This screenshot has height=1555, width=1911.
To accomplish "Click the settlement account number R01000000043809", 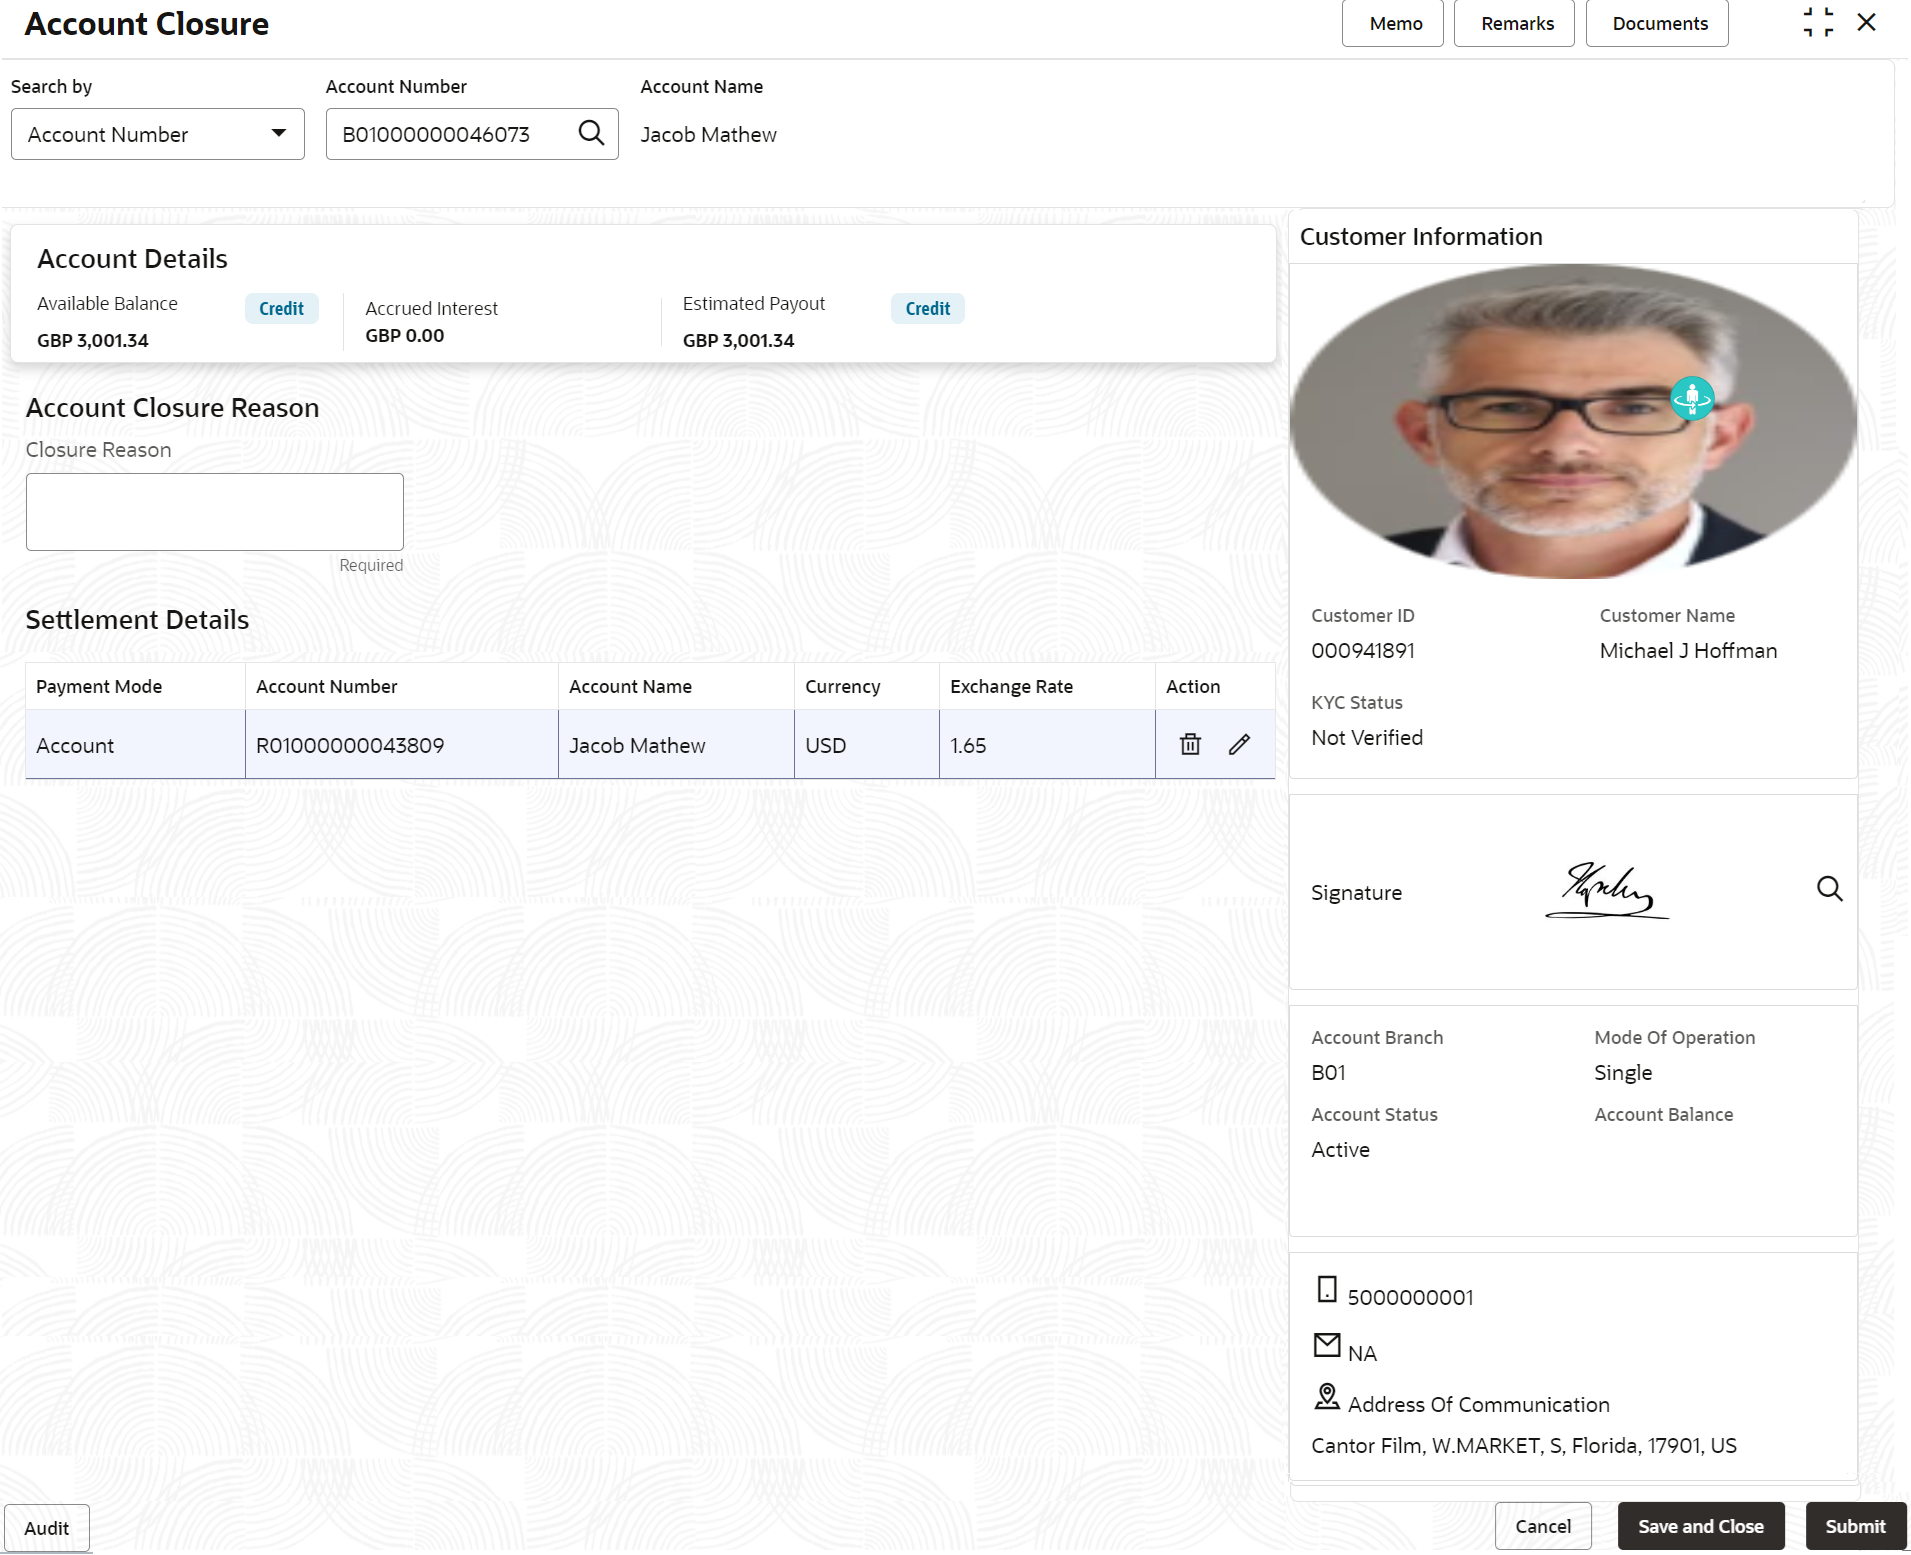I will click(350, 745).
